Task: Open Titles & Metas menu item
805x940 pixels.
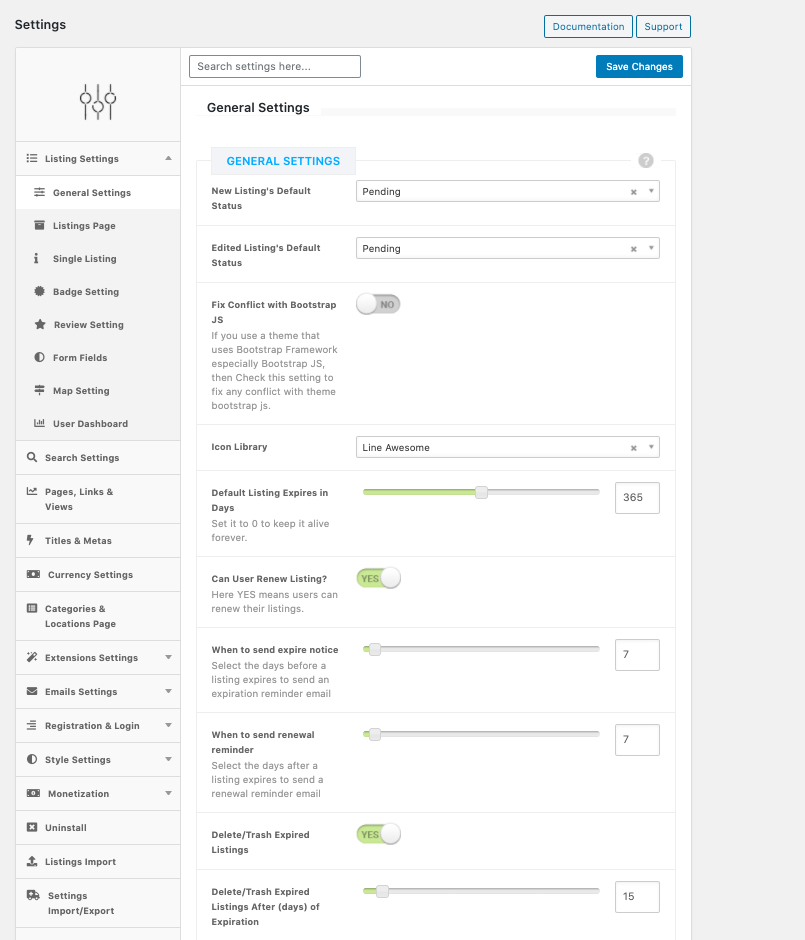Action: pyautogui.click(x=78, y=541)
